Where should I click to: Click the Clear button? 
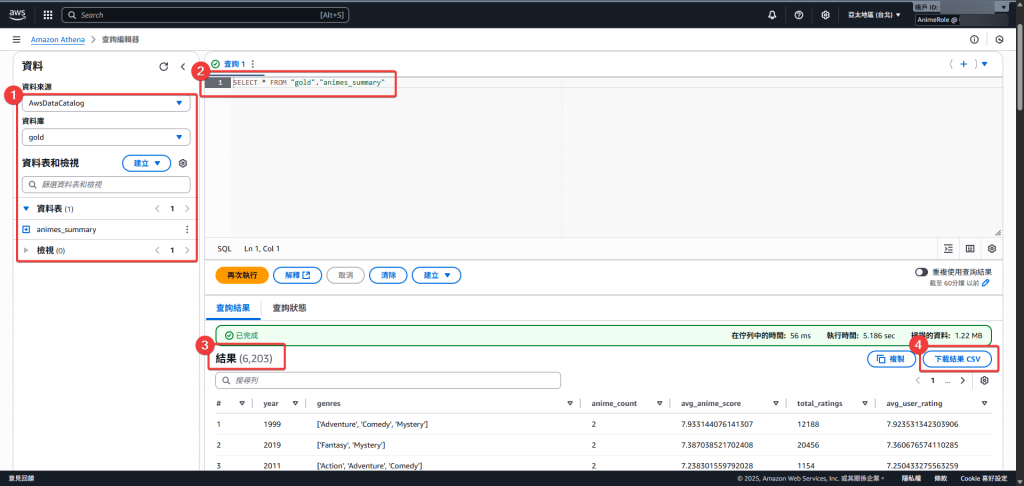[x=388, y=275]
